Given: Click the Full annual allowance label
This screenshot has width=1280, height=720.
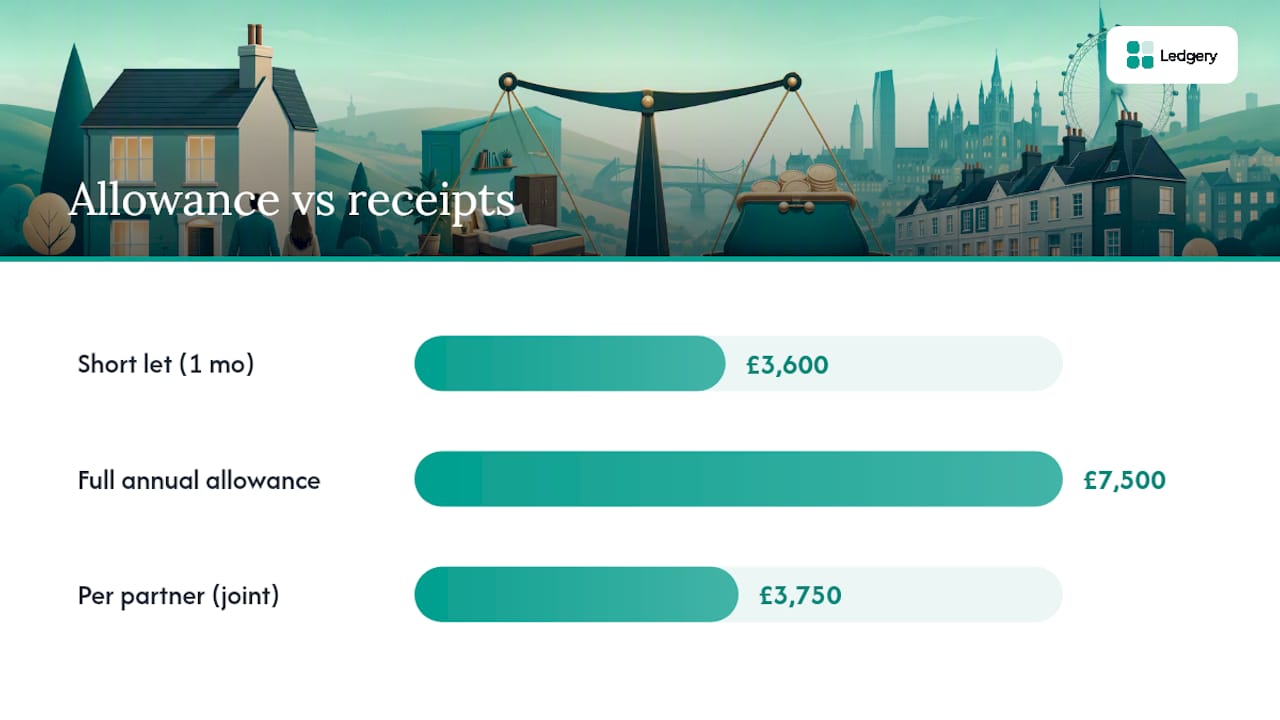Looking at the screenshot, I should tap(199, 480).
